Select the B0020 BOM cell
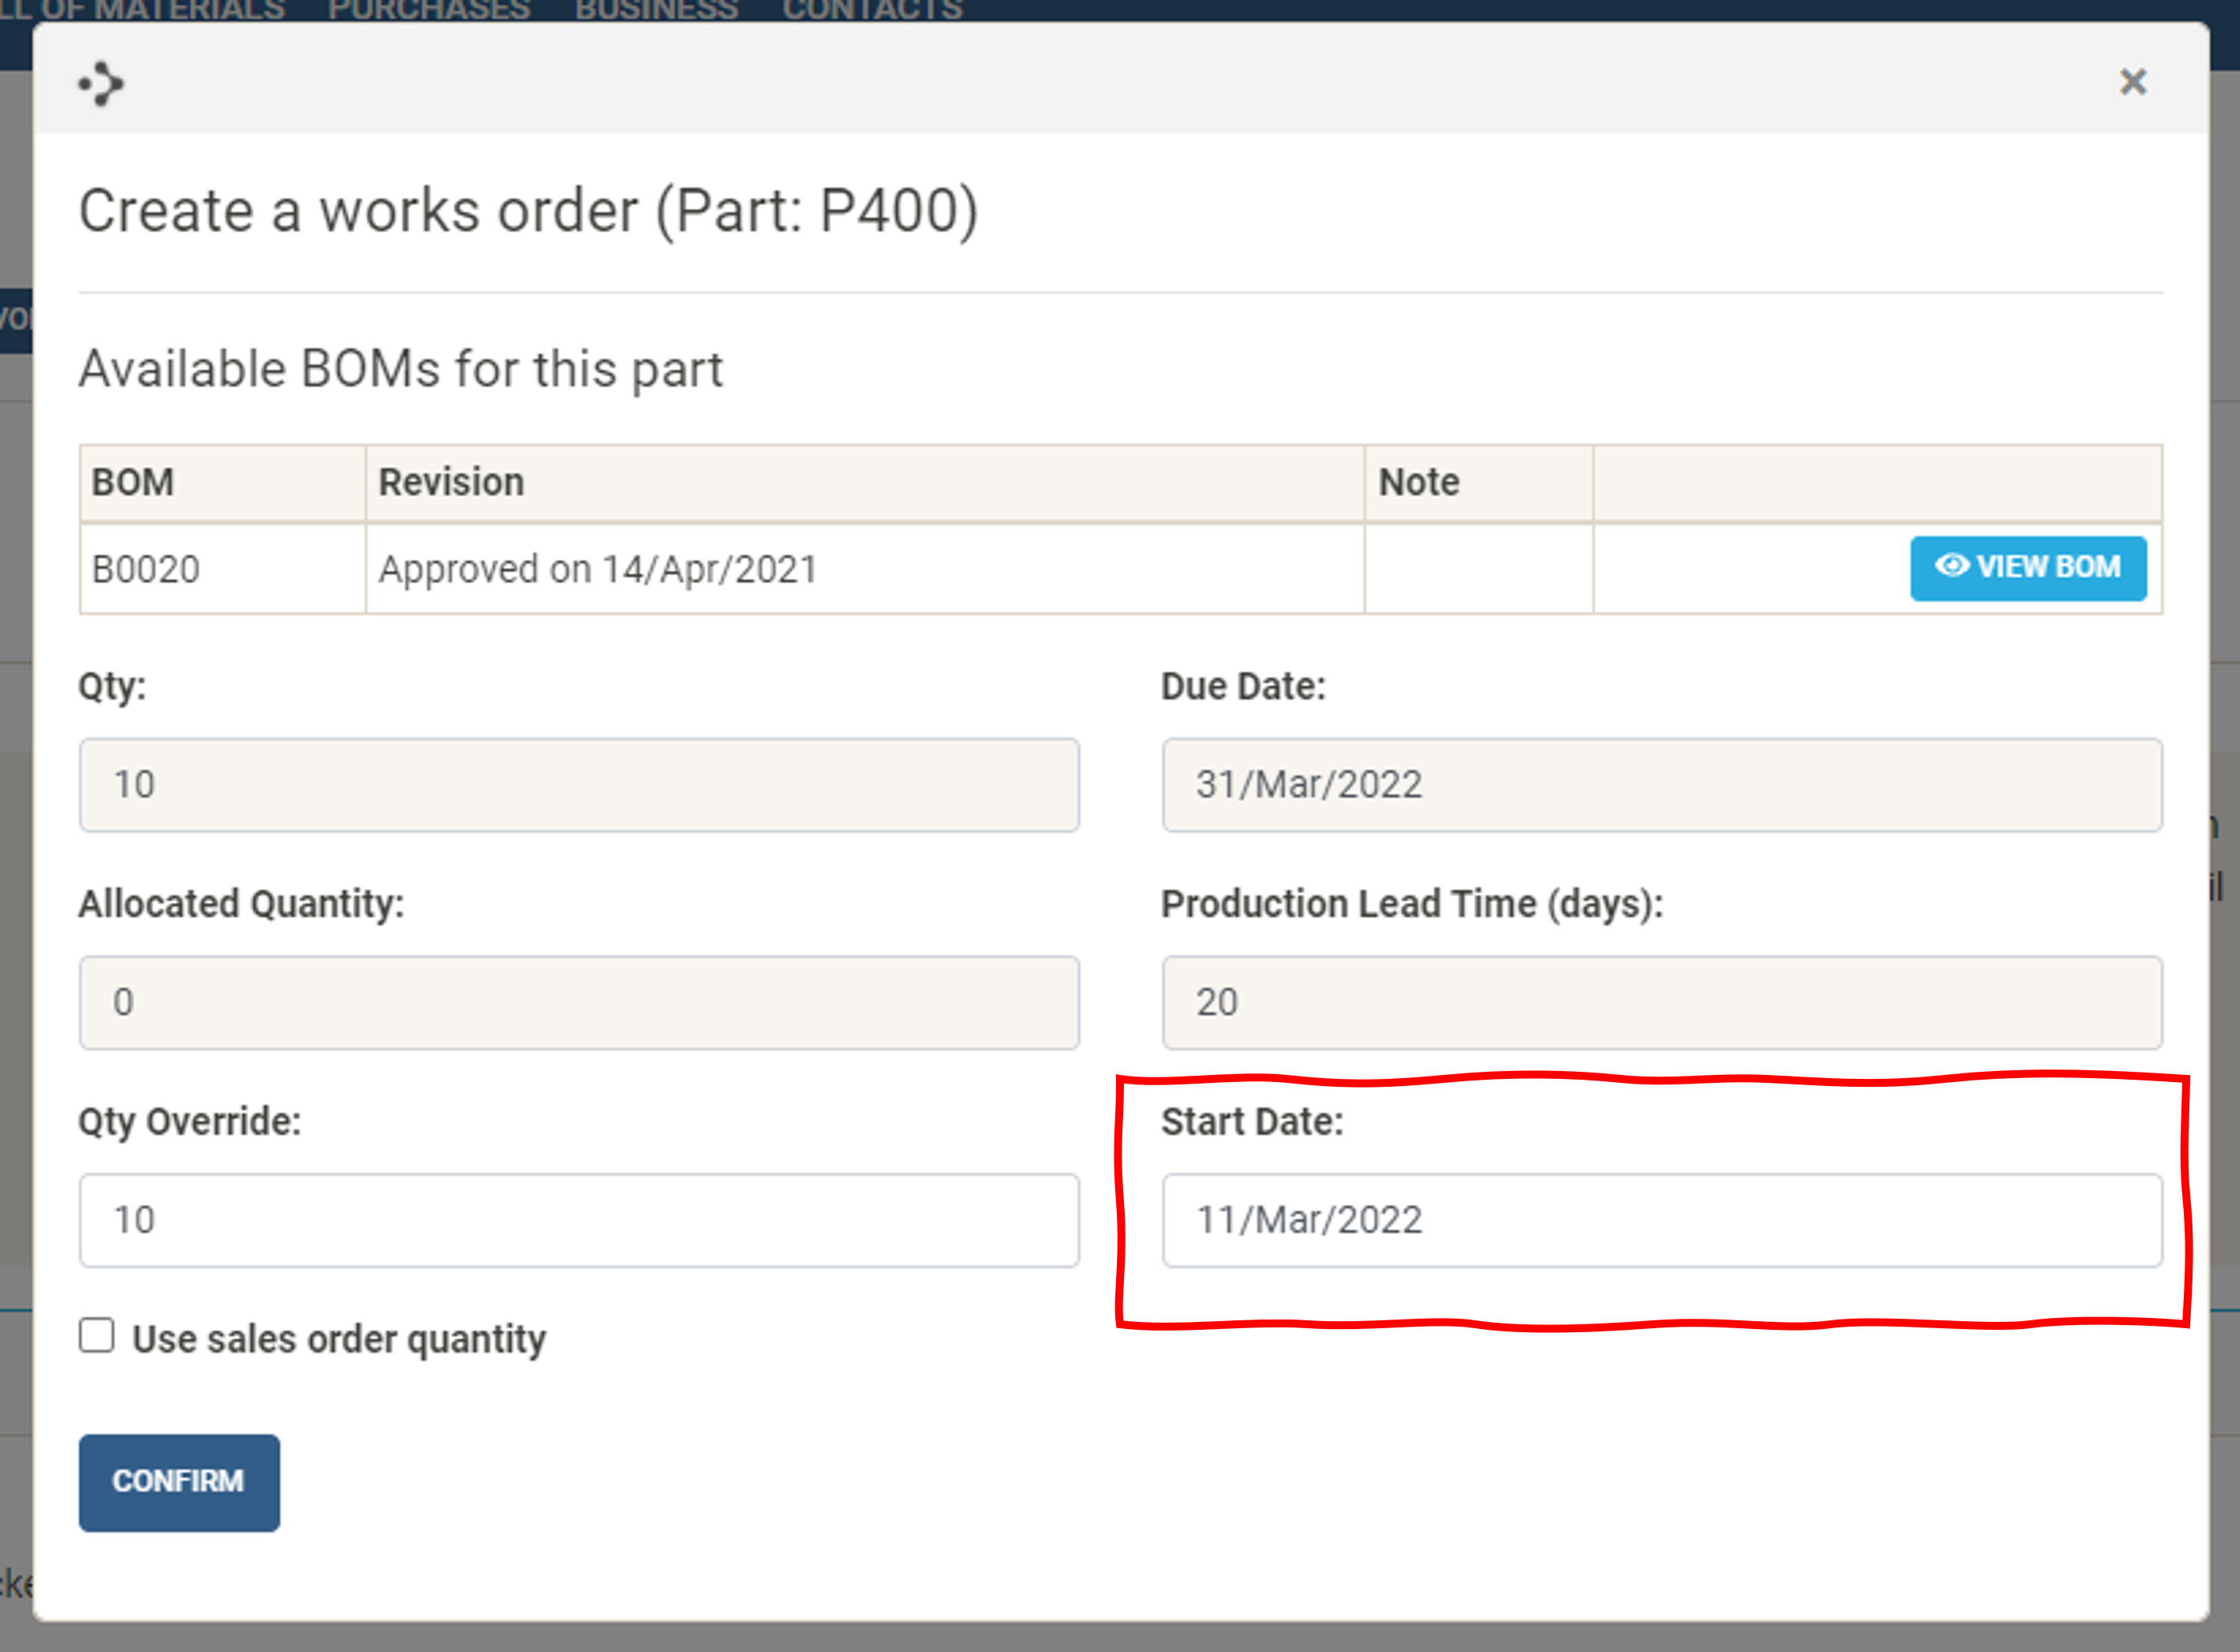This screenshot has width=2240, height=1652. coord(146,570)
